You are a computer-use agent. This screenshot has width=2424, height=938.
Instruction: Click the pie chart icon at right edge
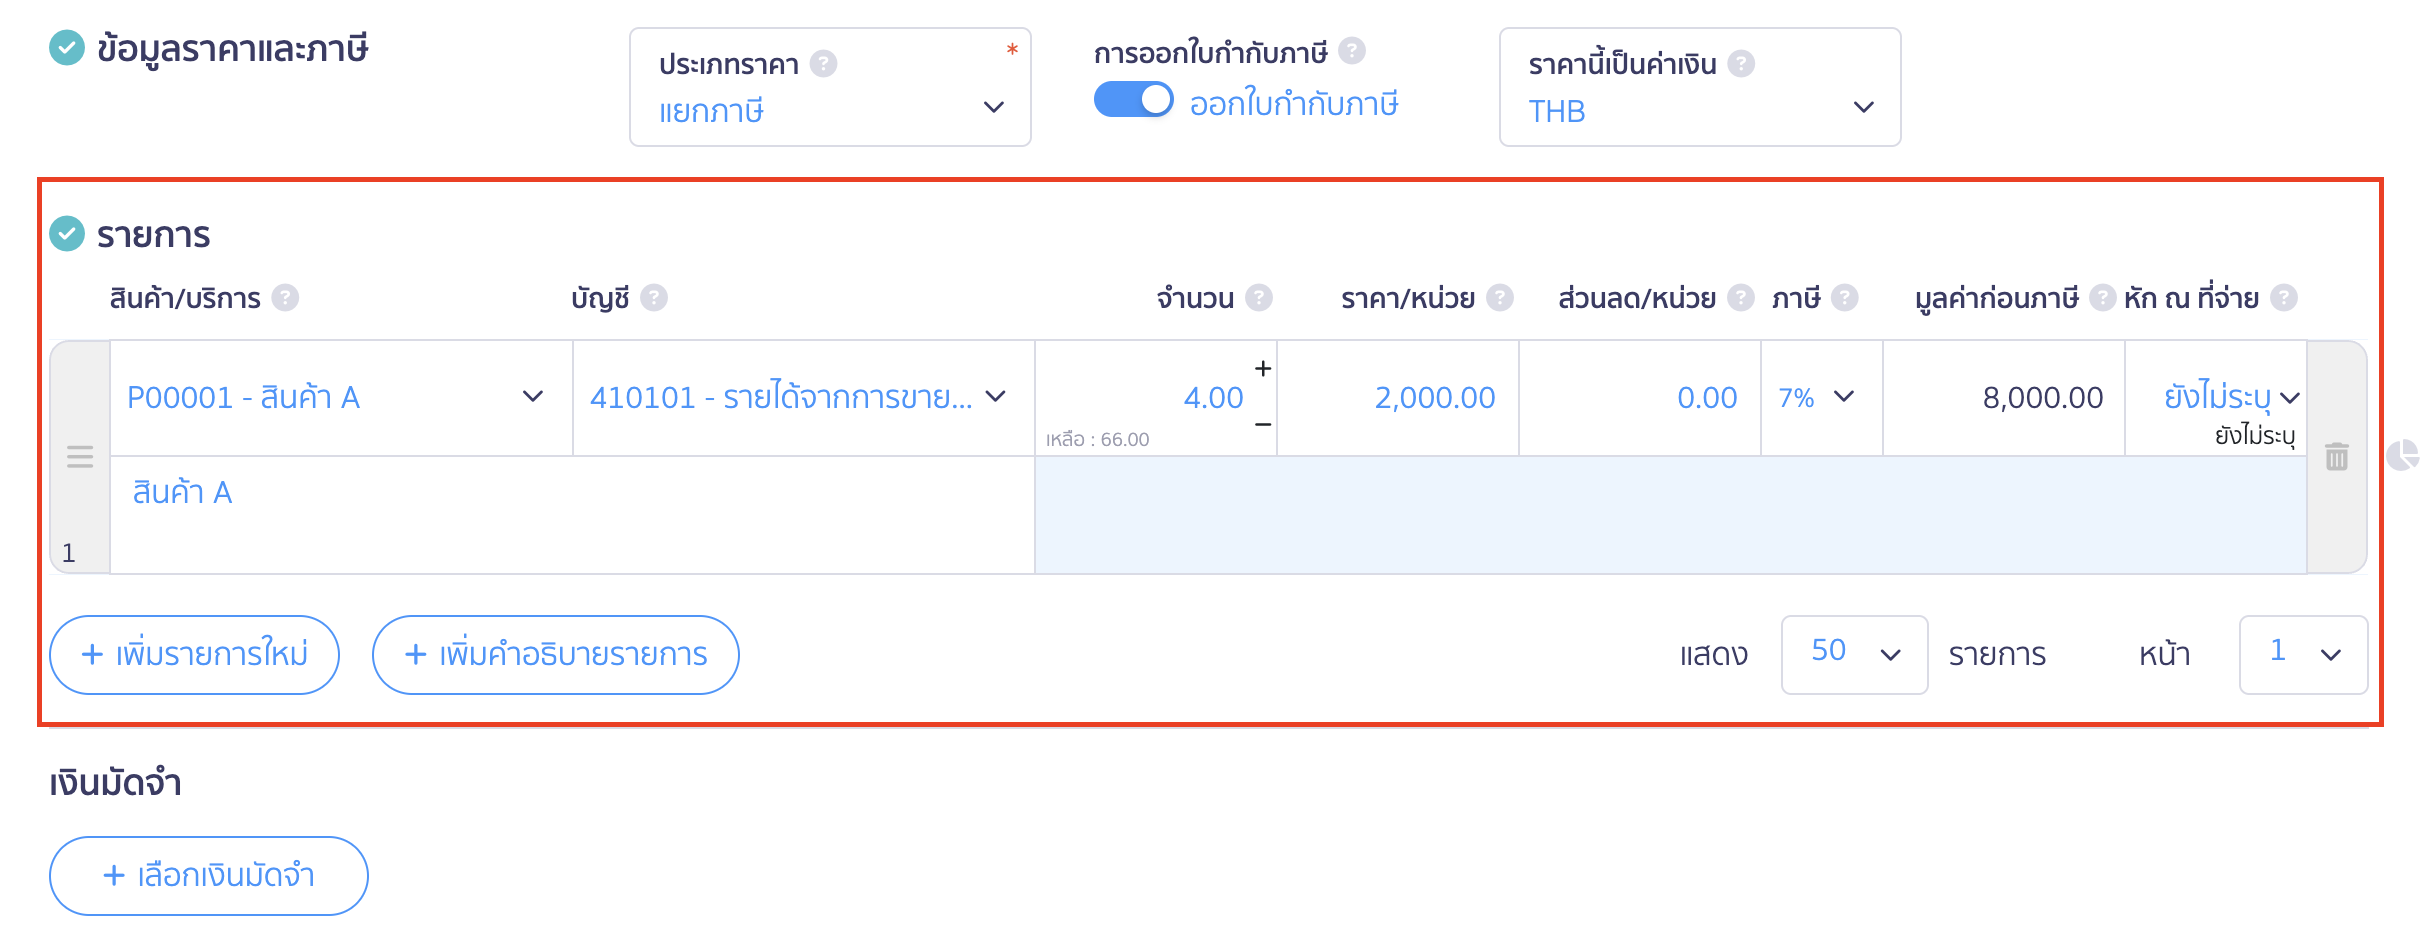[2402, 455]
